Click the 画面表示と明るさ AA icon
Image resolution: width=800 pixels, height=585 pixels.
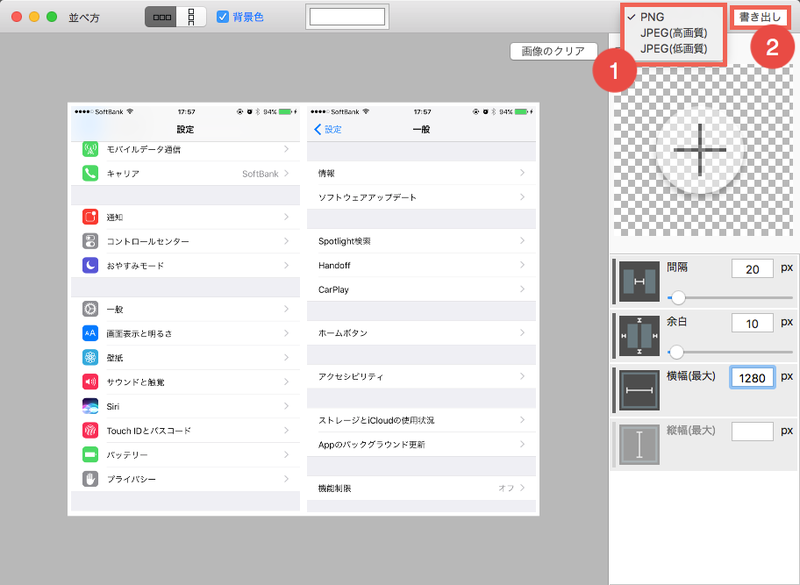coord(90,333)
